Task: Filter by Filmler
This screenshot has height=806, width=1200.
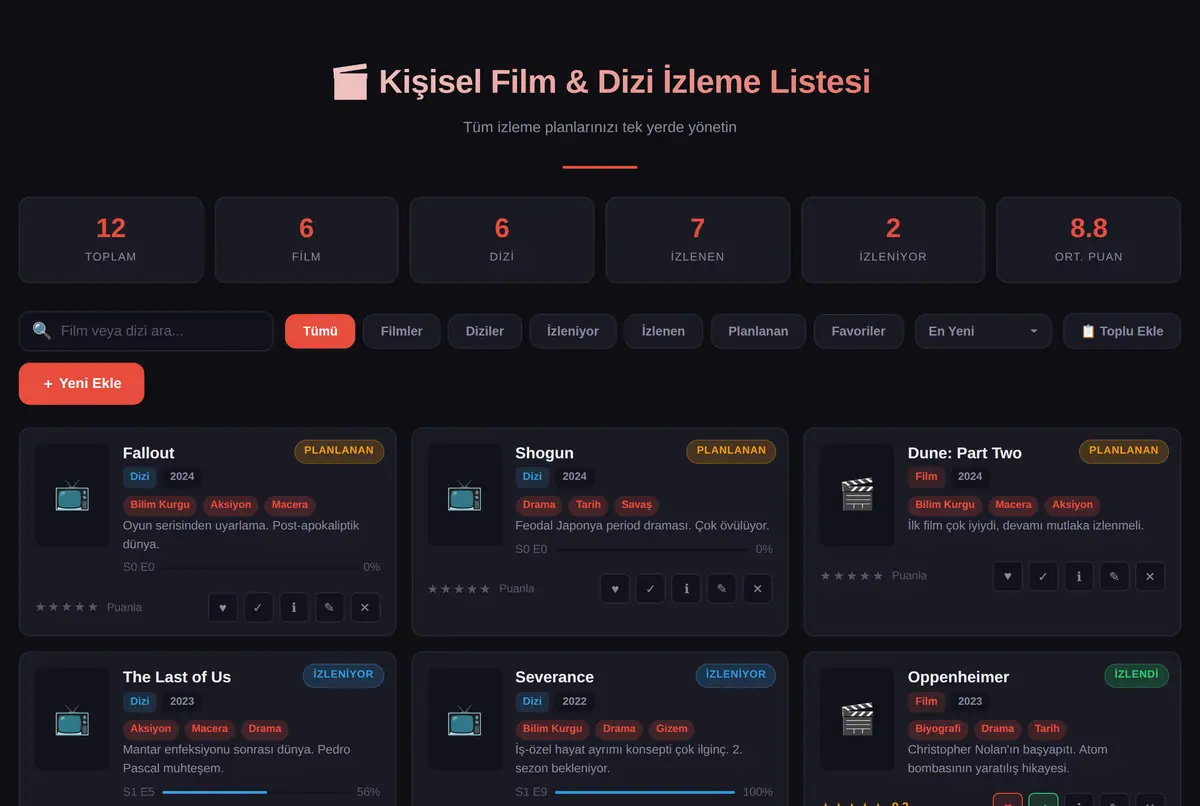Action: tap(401, 331)
